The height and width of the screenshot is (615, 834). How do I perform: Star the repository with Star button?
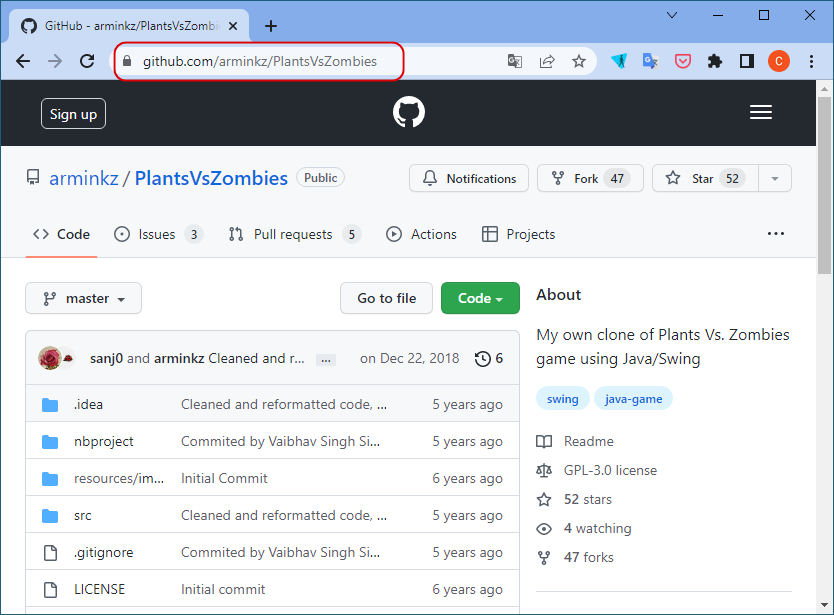705,178
